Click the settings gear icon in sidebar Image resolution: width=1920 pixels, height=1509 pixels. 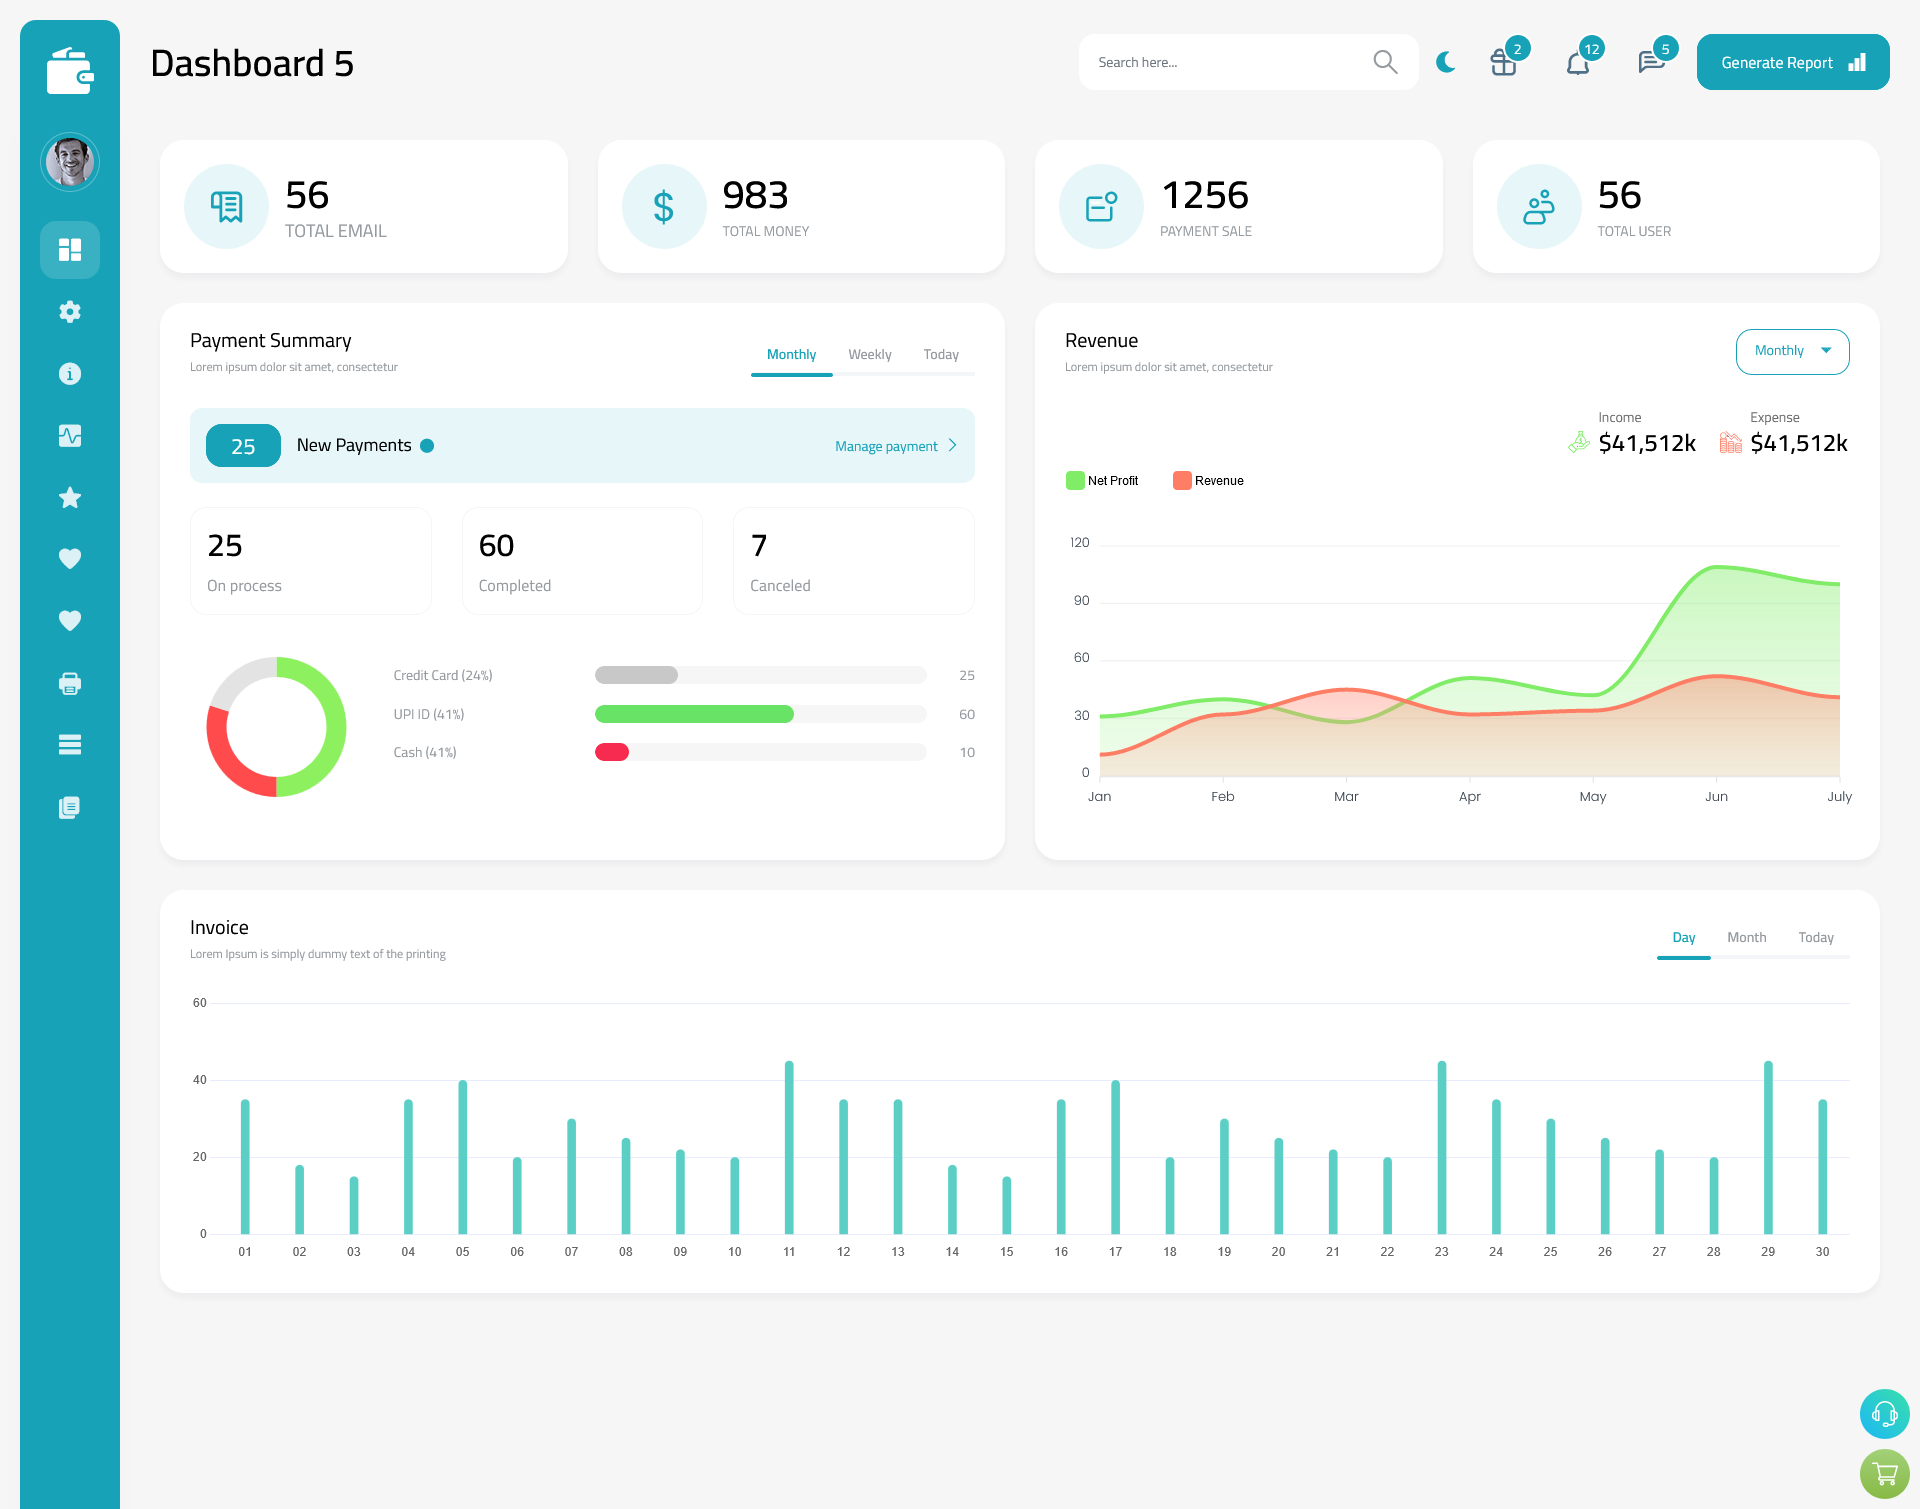click(69, 312)
